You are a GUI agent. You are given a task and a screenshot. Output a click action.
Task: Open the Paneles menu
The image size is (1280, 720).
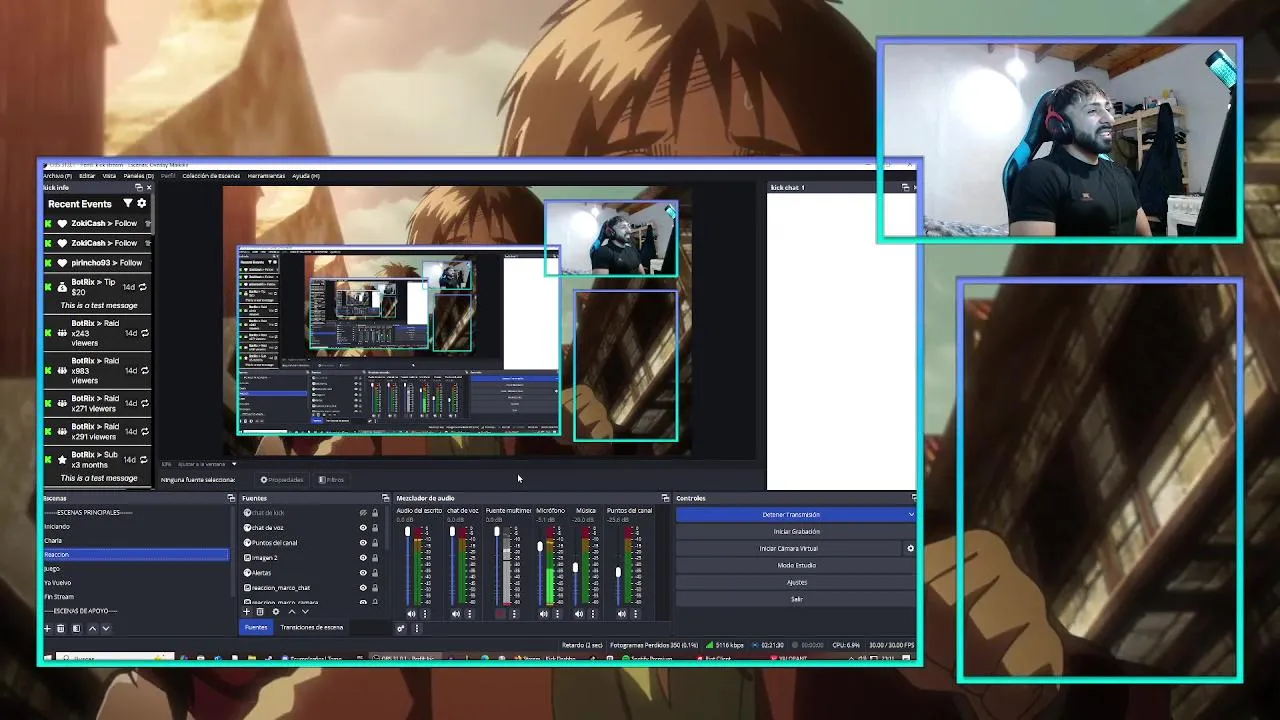point(138,176)
